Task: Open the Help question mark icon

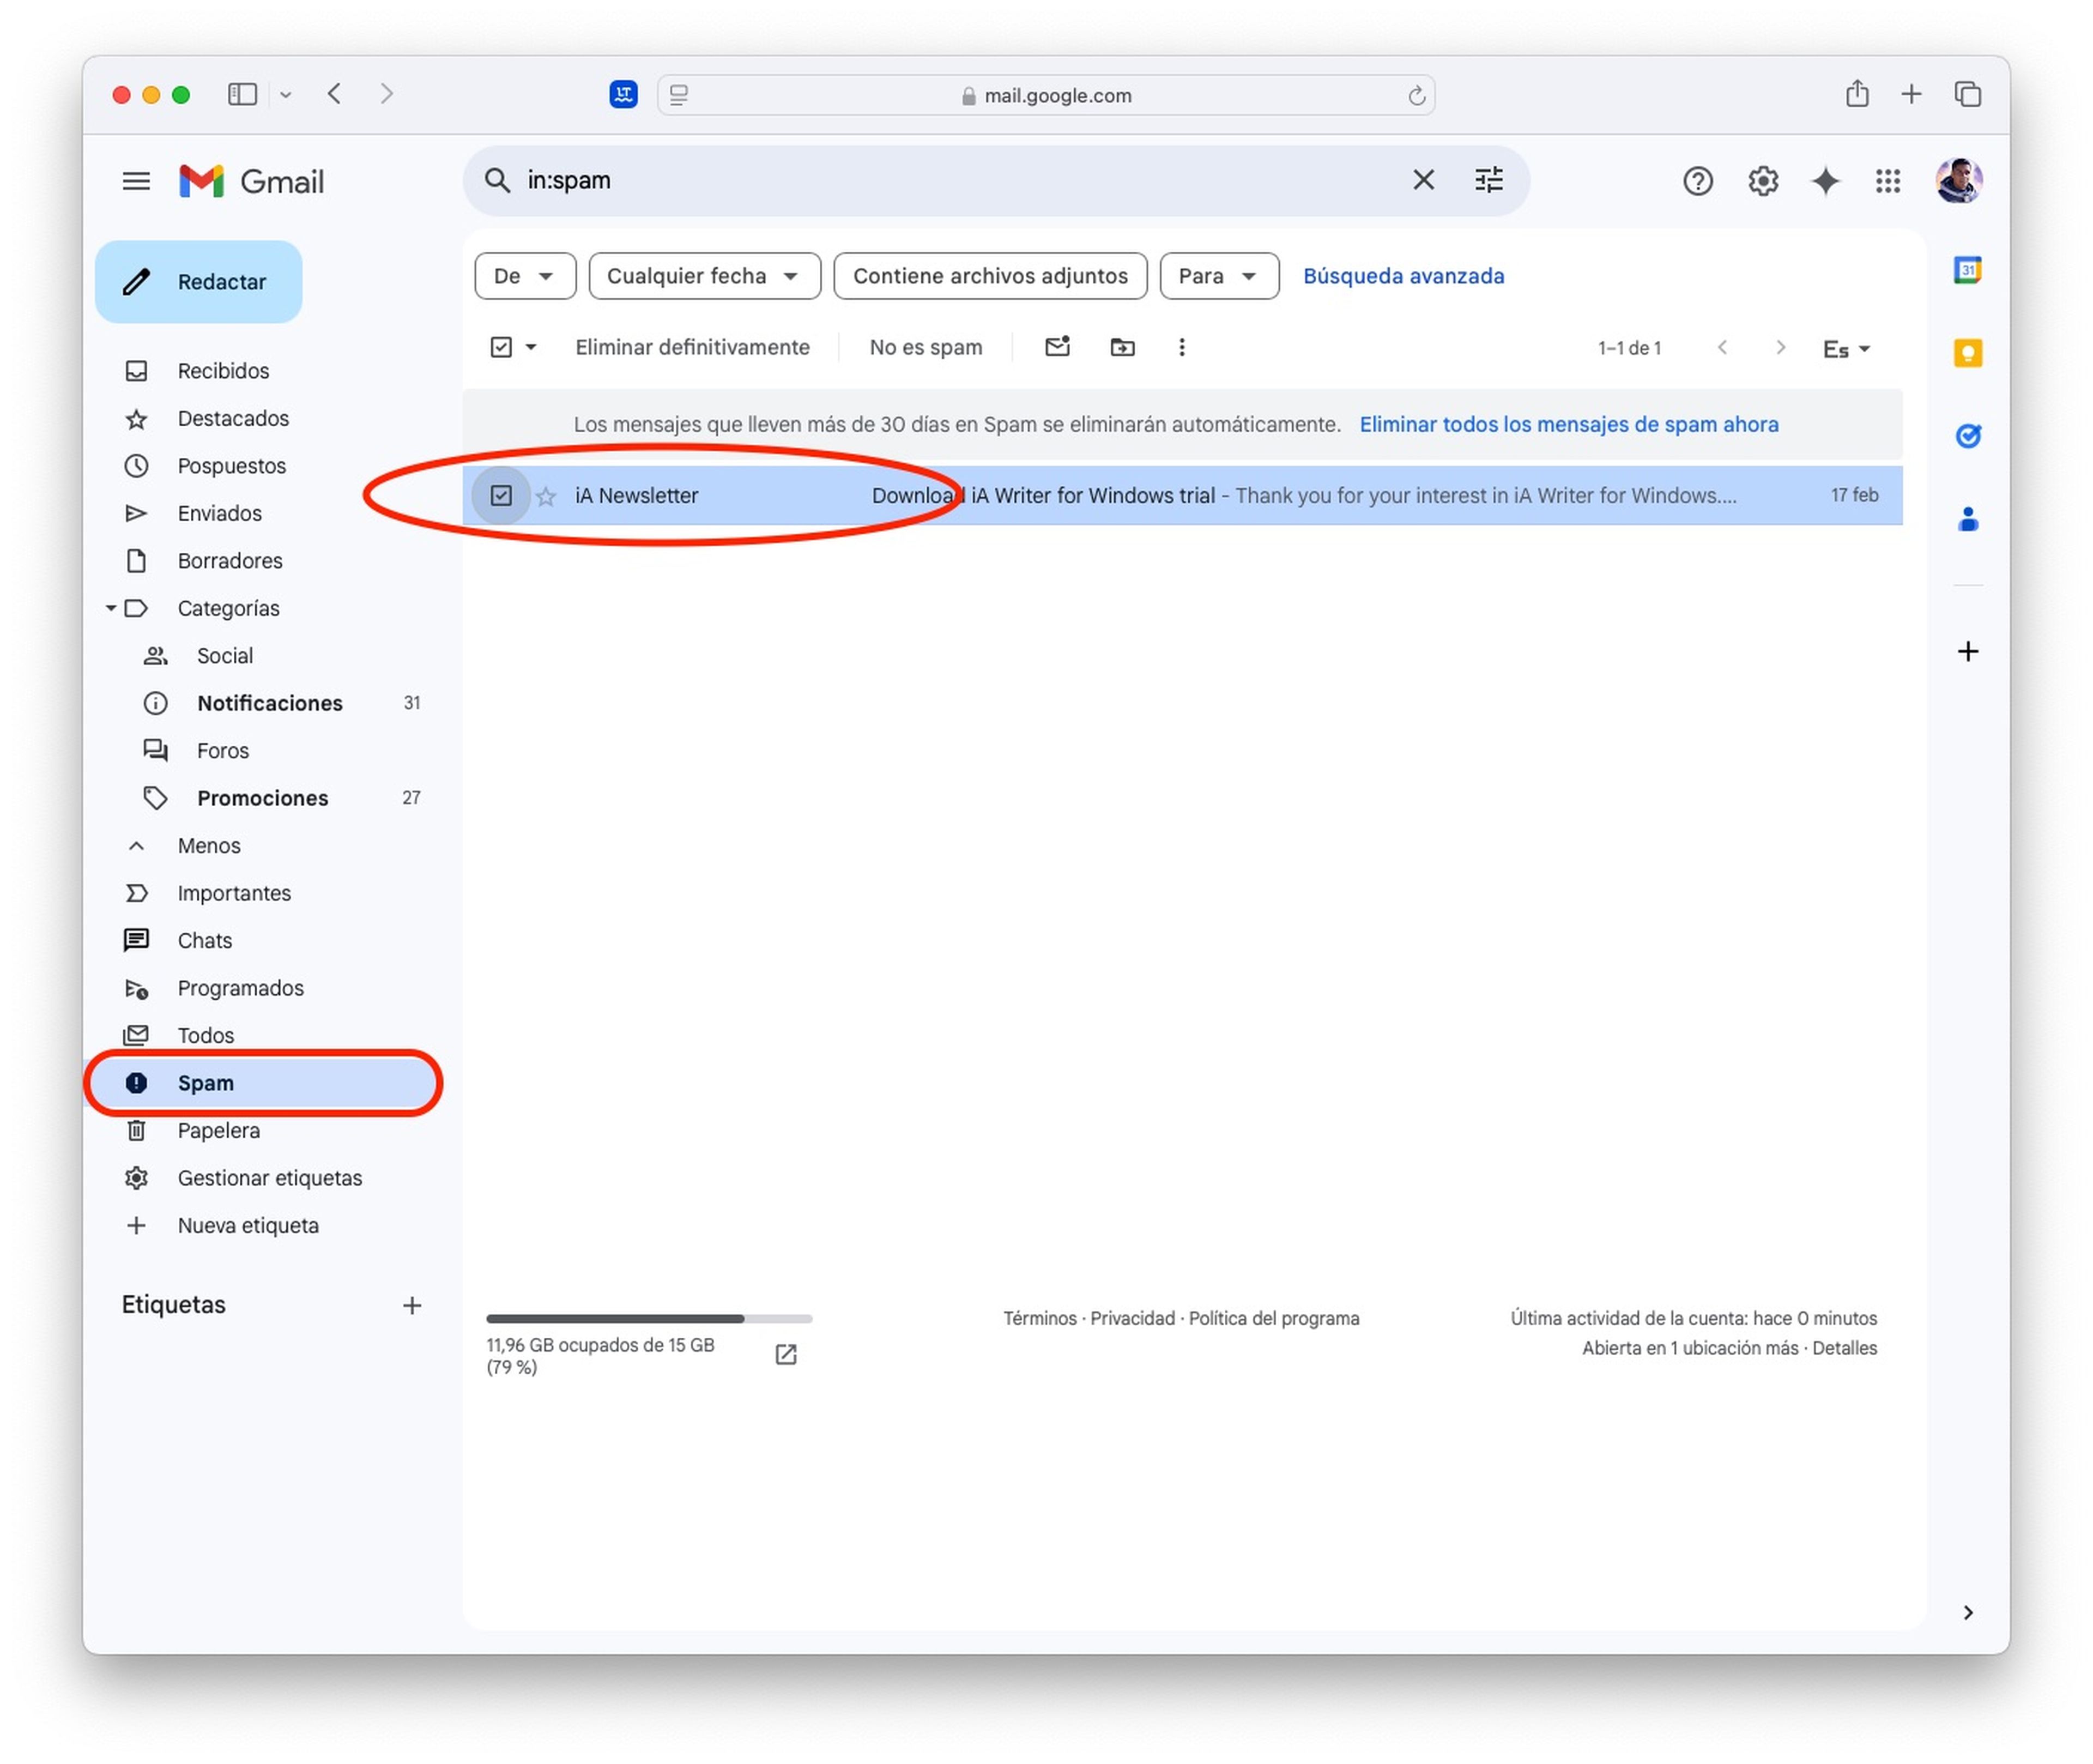Action: point(1697,181)
